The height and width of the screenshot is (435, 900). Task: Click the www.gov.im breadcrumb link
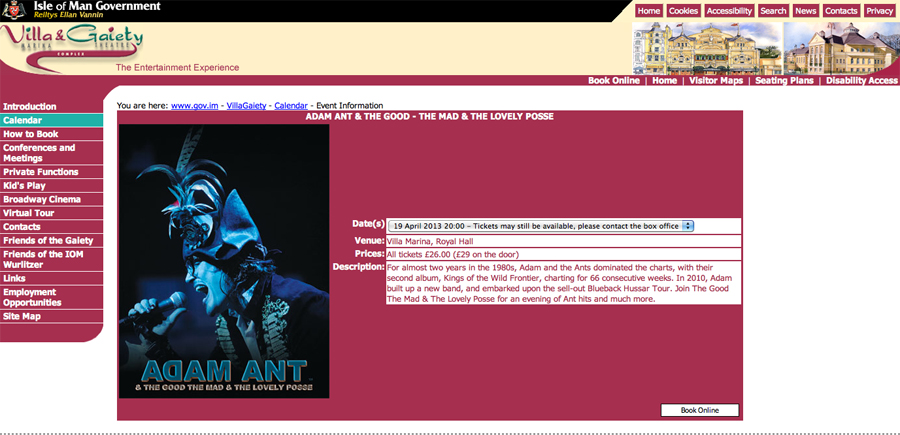[x=195, y=105]
